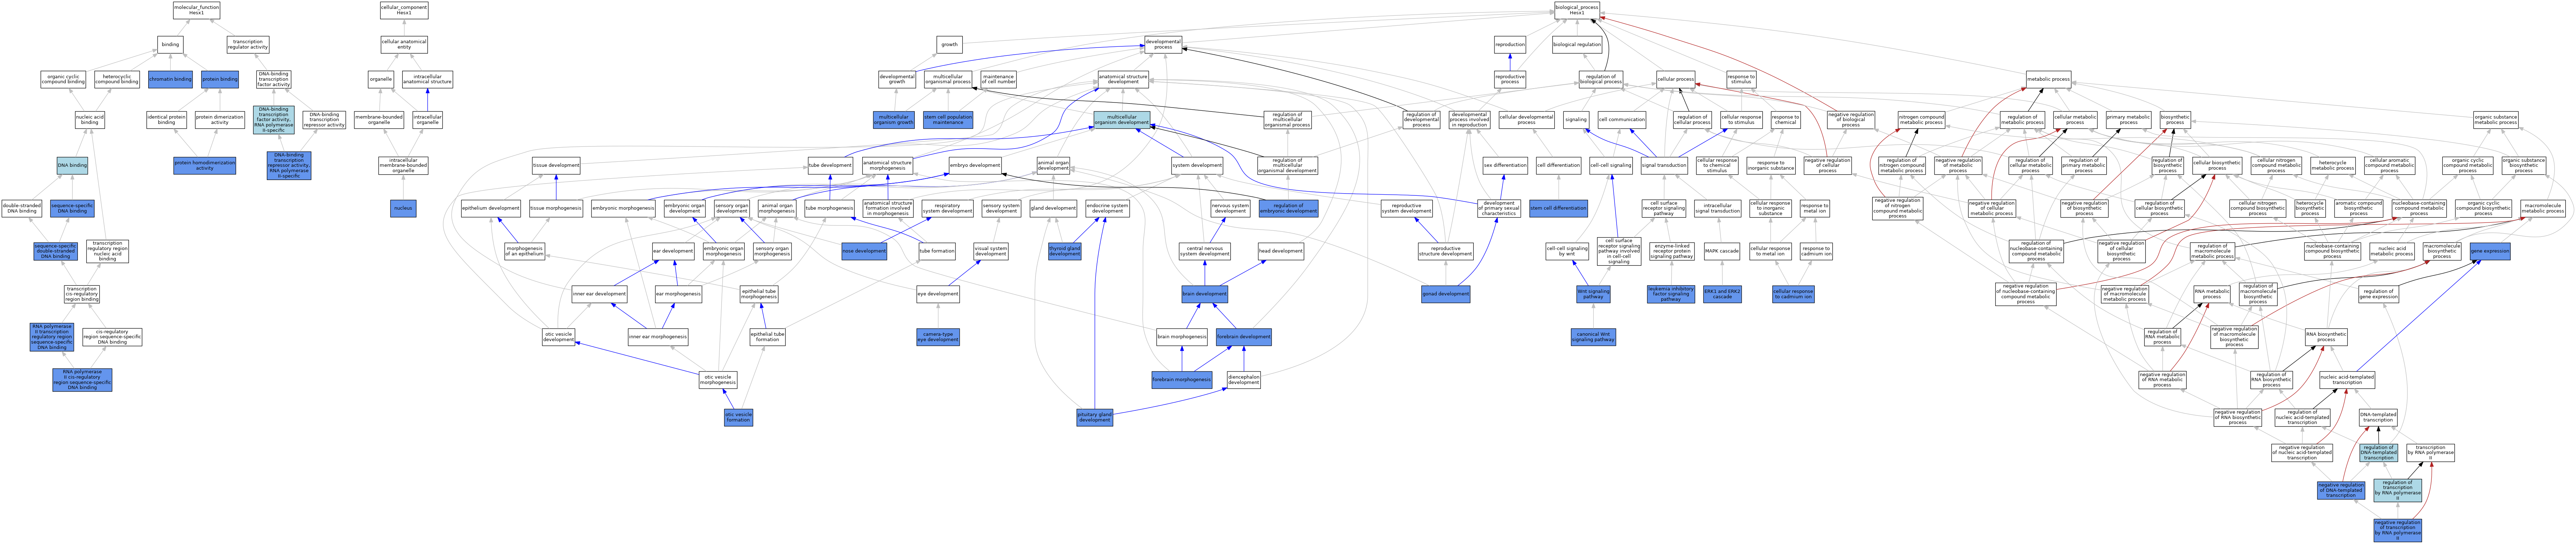This screenshot has height=544, width=2576.
Task: Click the "inner ear development" node
Action: pos(599,294)
